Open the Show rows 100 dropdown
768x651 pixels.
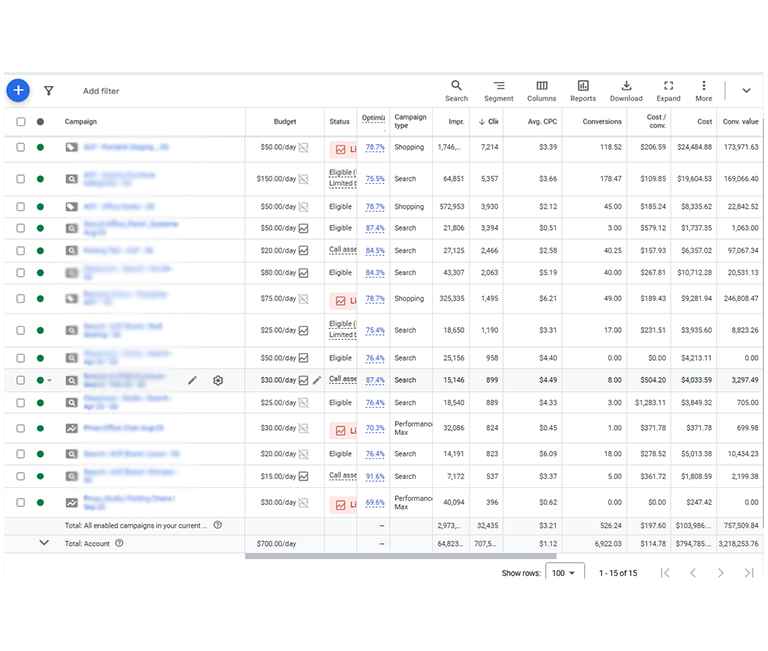point(565,573)
